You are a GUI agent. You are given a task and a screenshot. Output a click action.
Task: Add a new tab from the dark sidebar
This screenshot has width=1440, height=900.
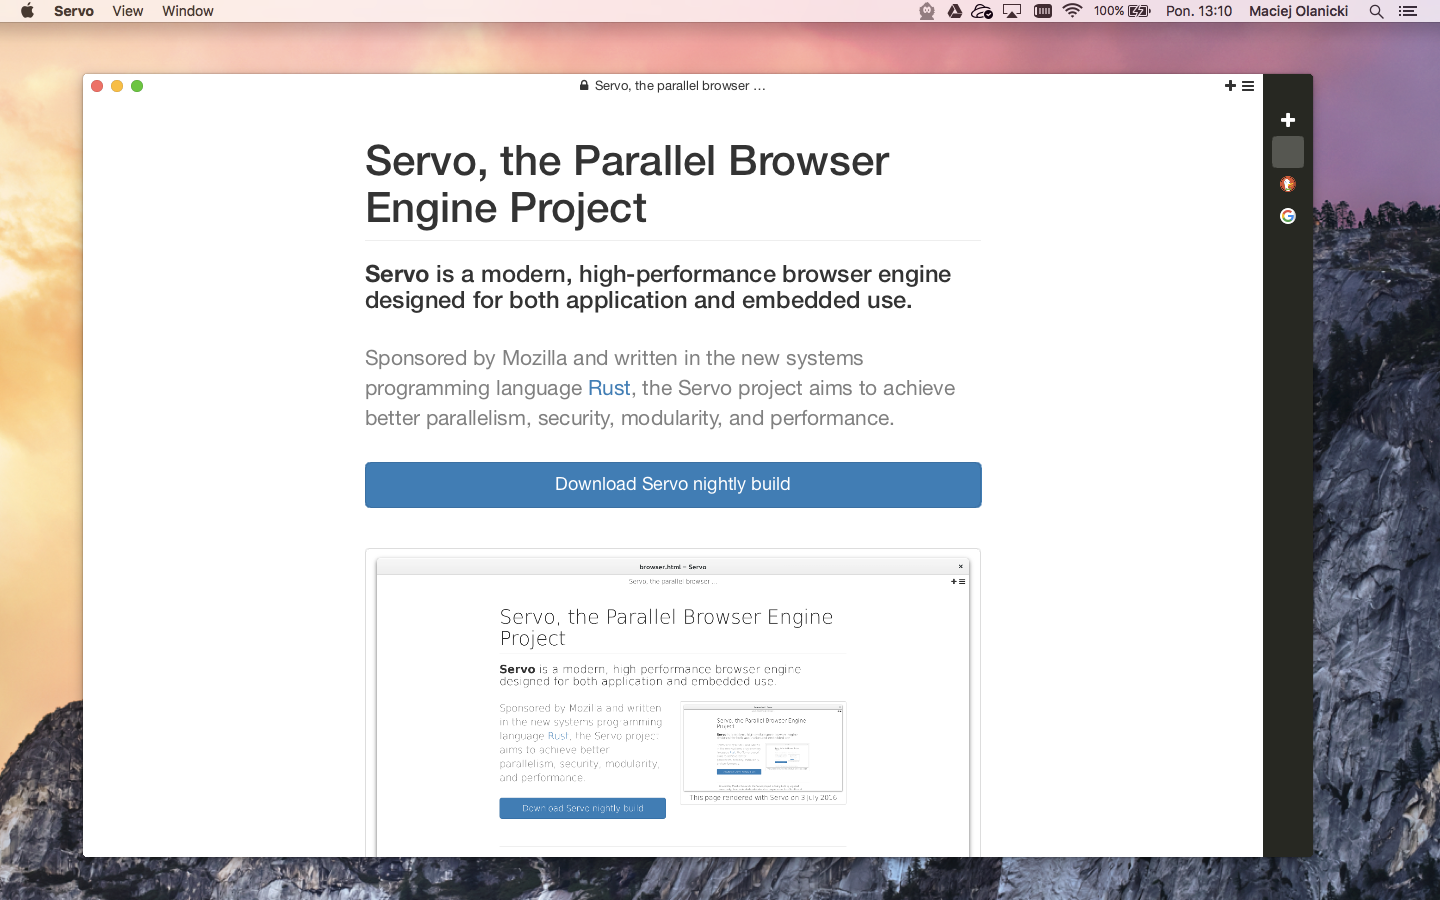(1288, 120)
